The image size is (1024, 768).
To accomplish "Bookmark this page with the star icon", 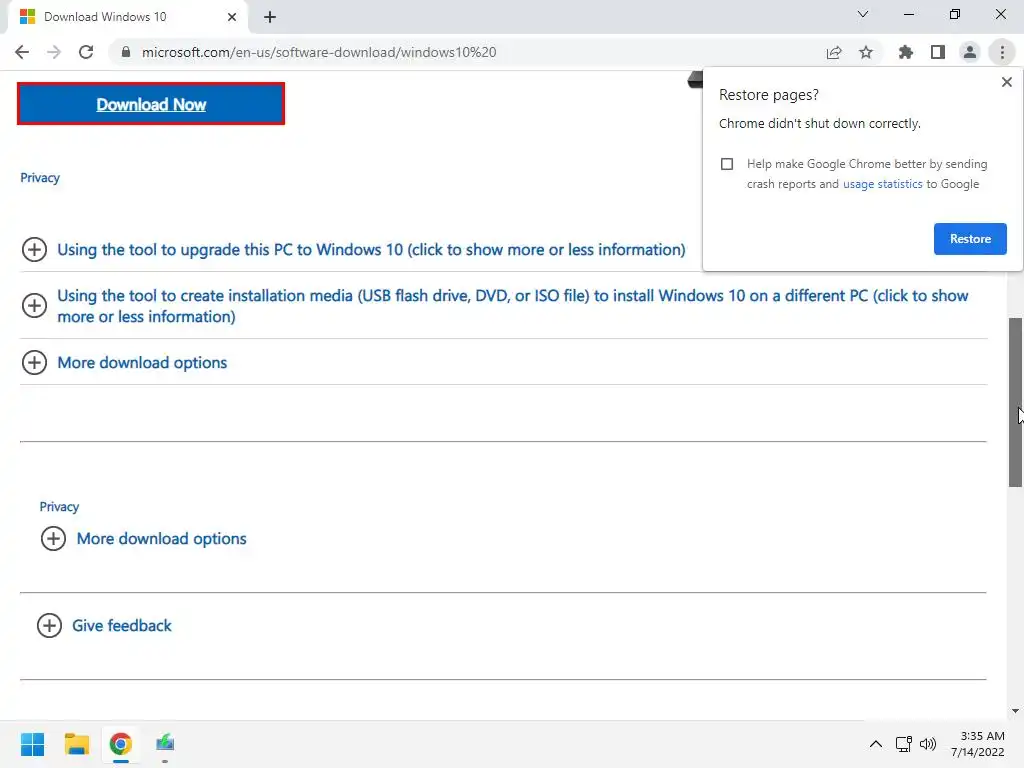I will click(866, 52).
